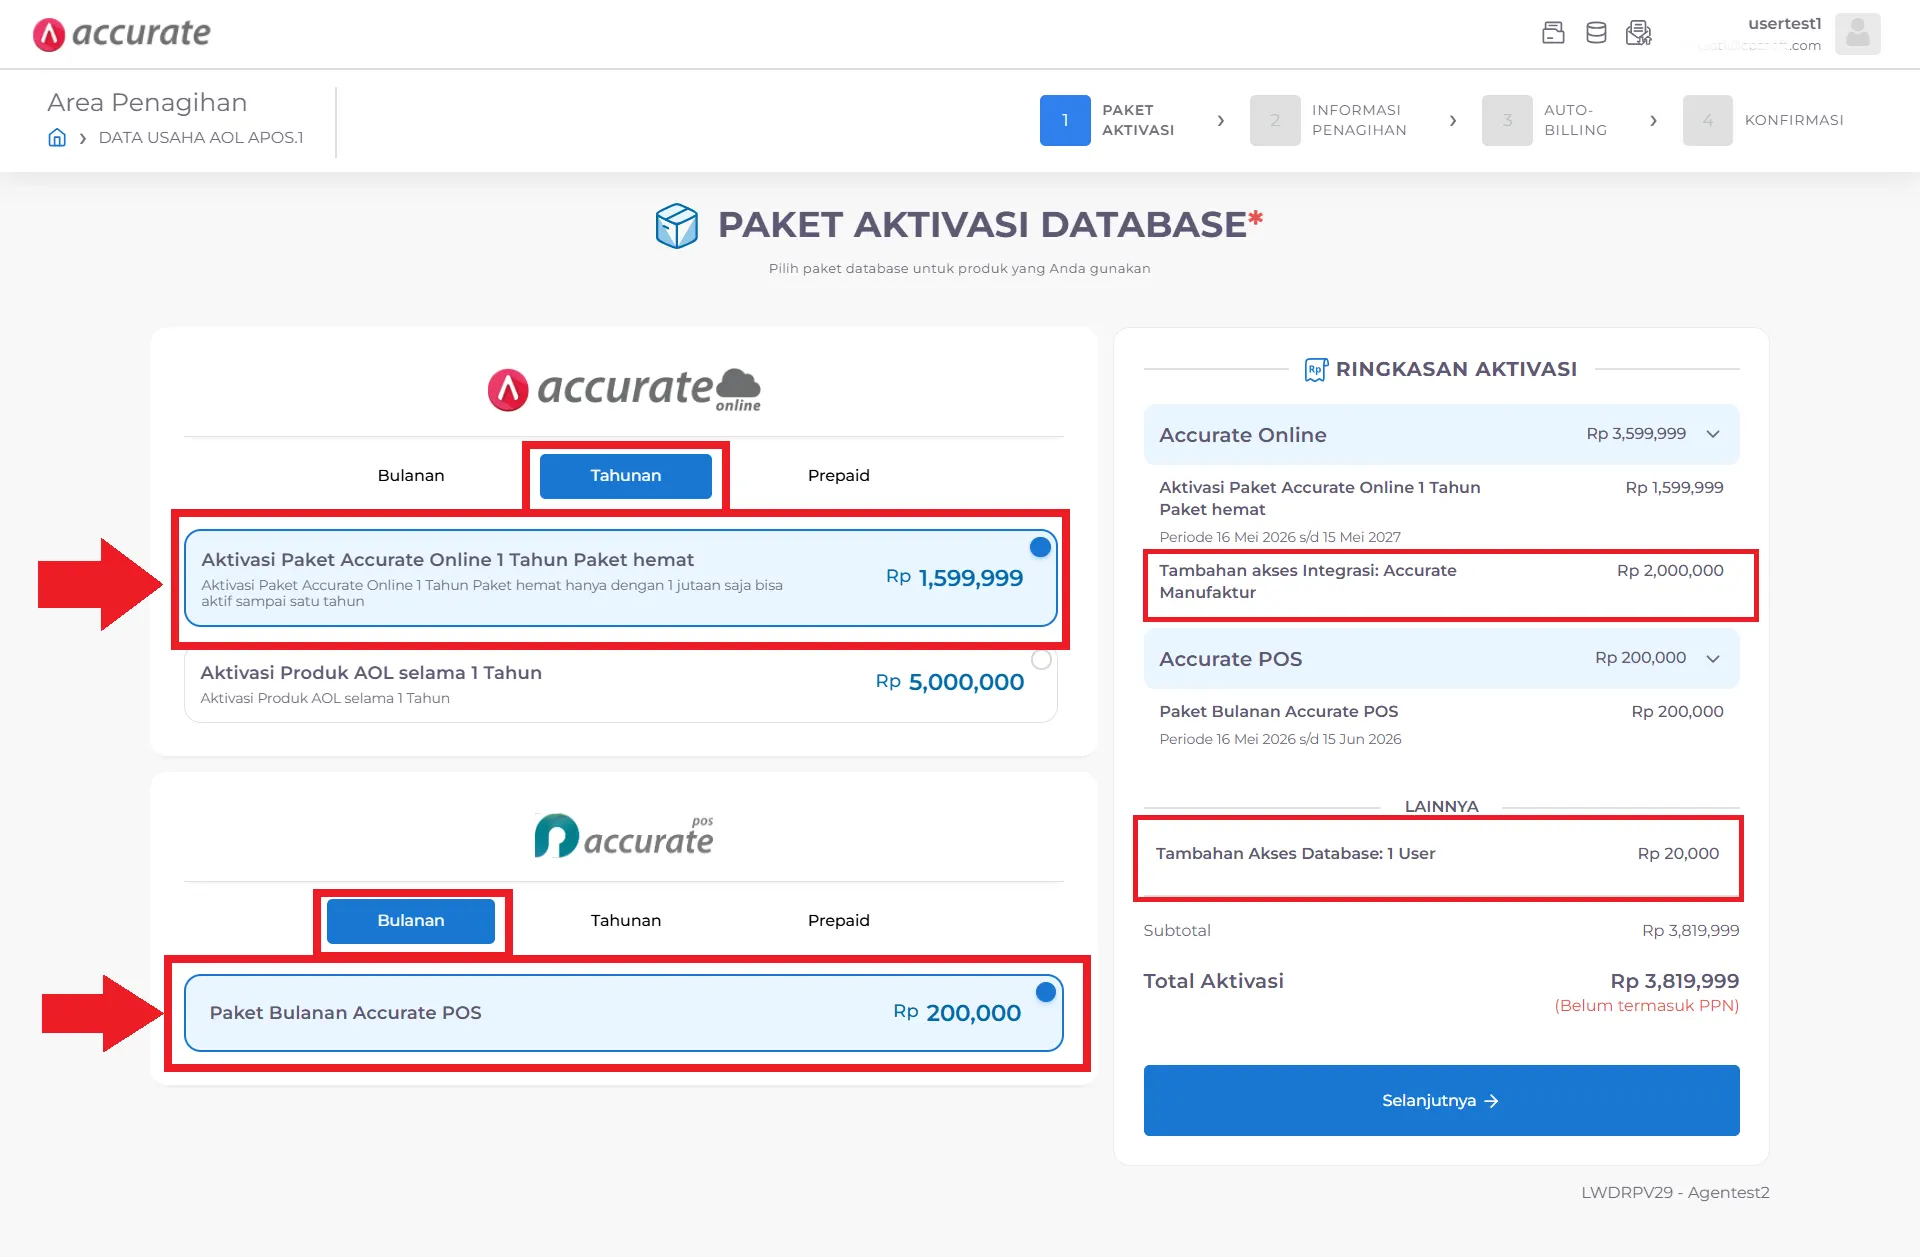Click the Rp 5,000,000 package price
The image size is (1920, 1257).
click(x=950, y=682)
